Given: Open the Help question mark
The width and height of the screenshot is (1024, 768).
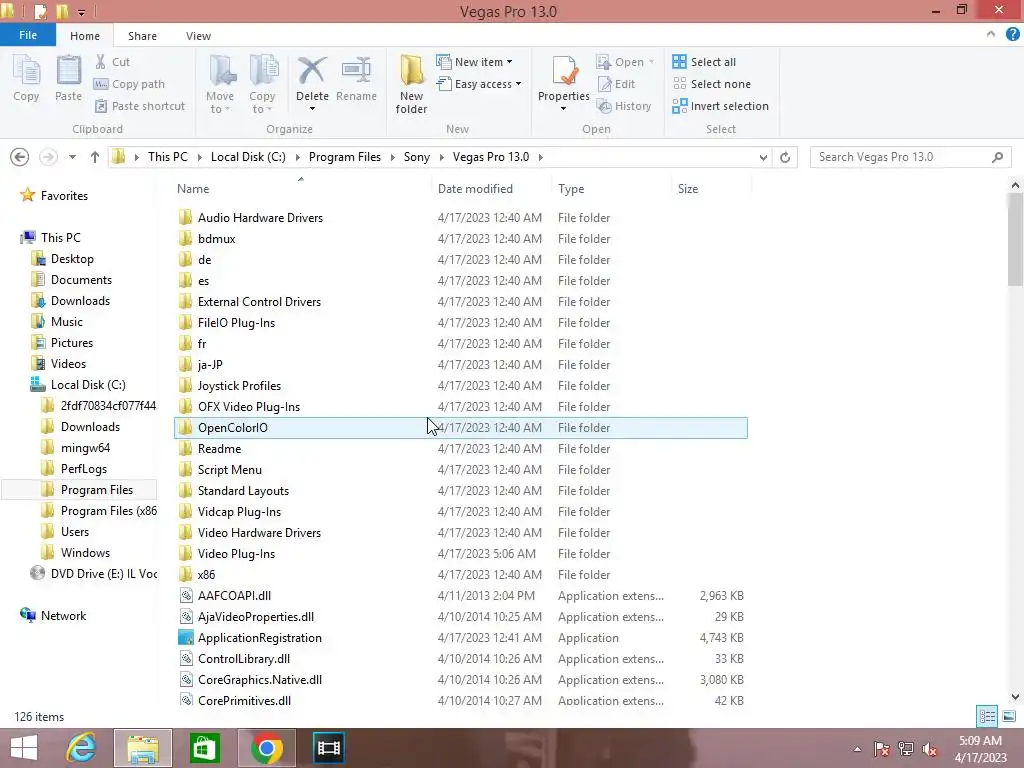Looking at the screenshot, I should tap(1012, 35).
